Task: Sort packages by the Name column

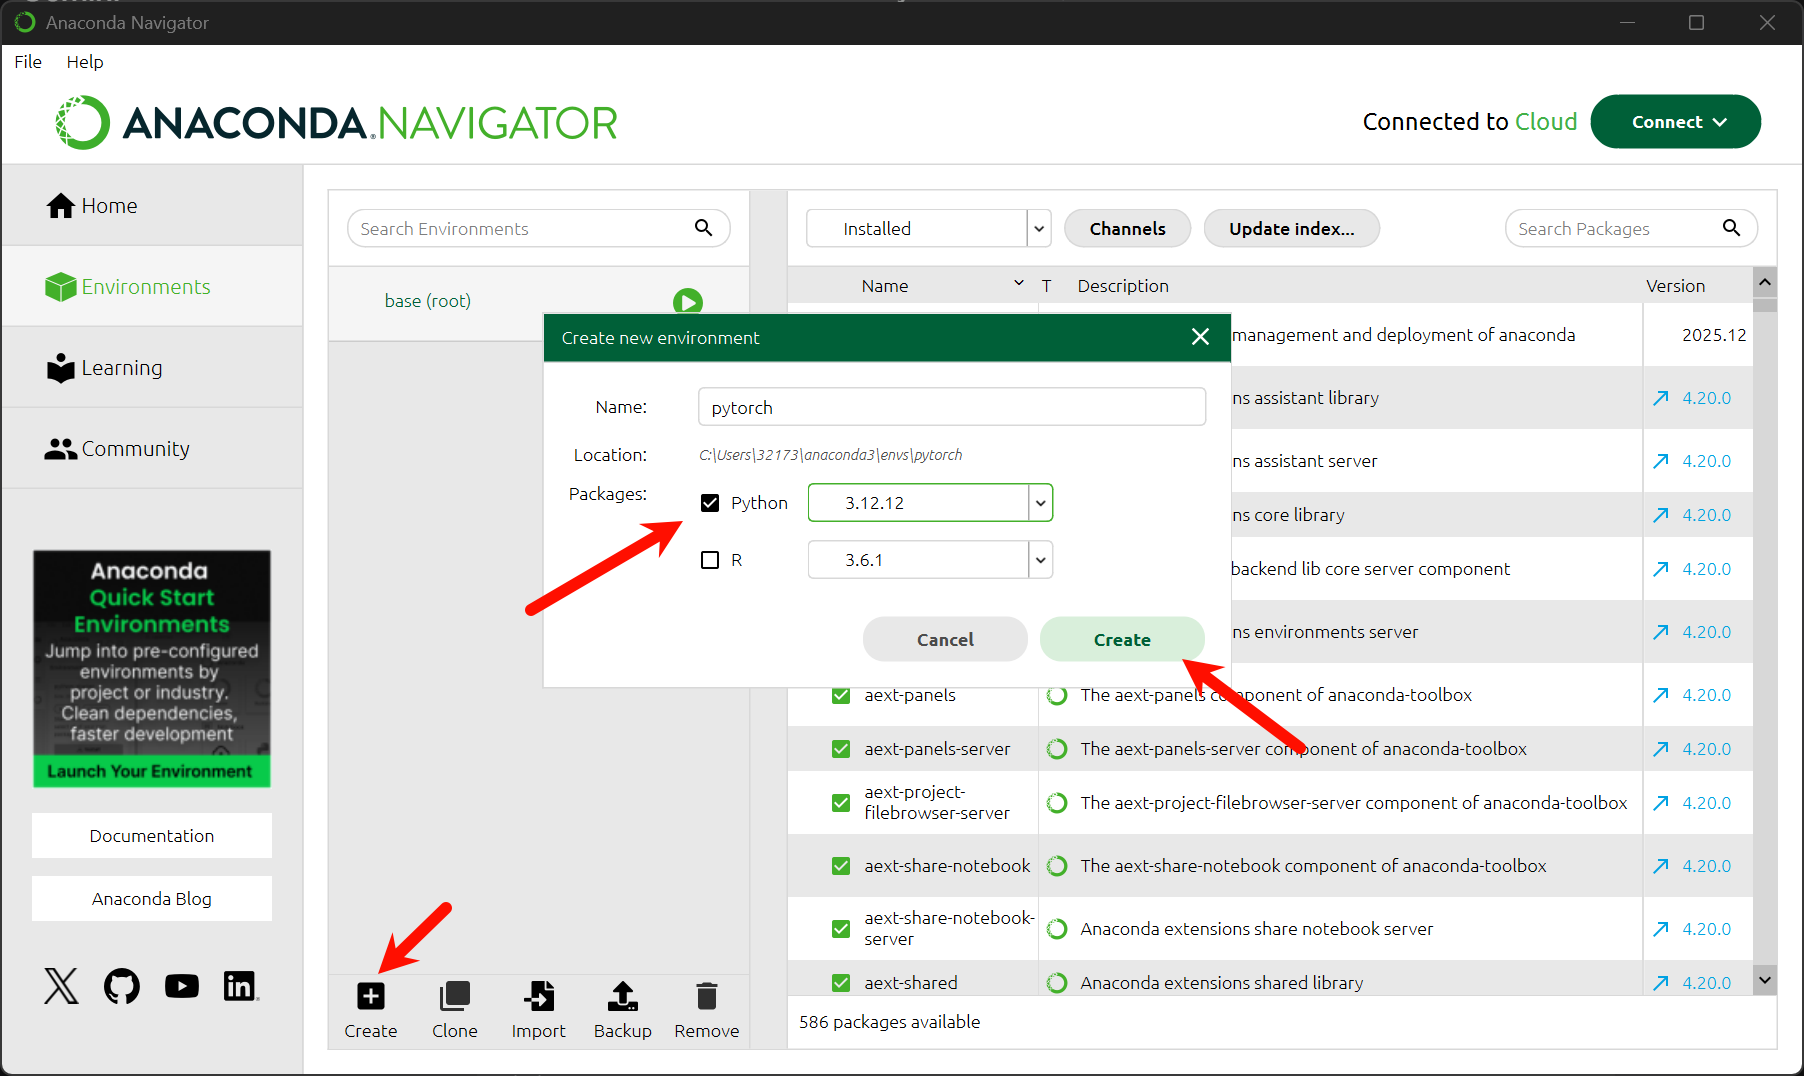Action: click(x=885, y=286)
